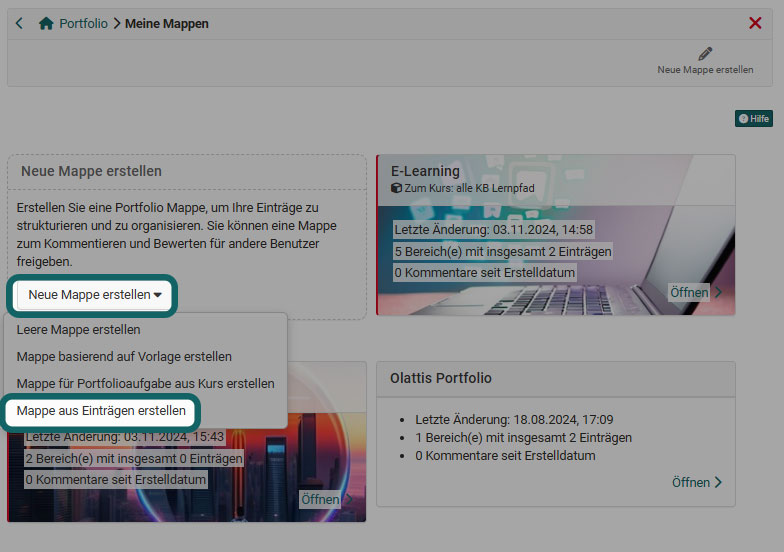Viewport: 784px width, 552px height.
Task: Click the red X close icon
Action: 755,23
